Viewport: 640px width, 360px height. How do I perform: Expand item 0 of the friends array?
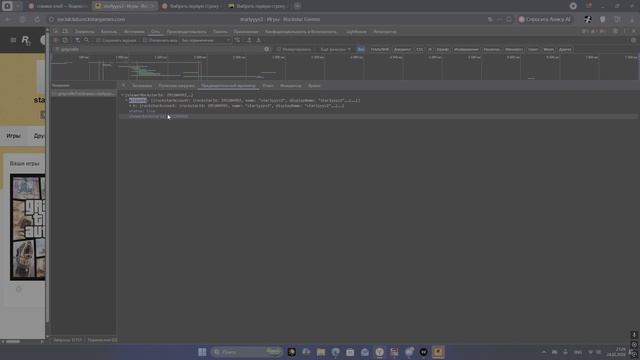131,106
